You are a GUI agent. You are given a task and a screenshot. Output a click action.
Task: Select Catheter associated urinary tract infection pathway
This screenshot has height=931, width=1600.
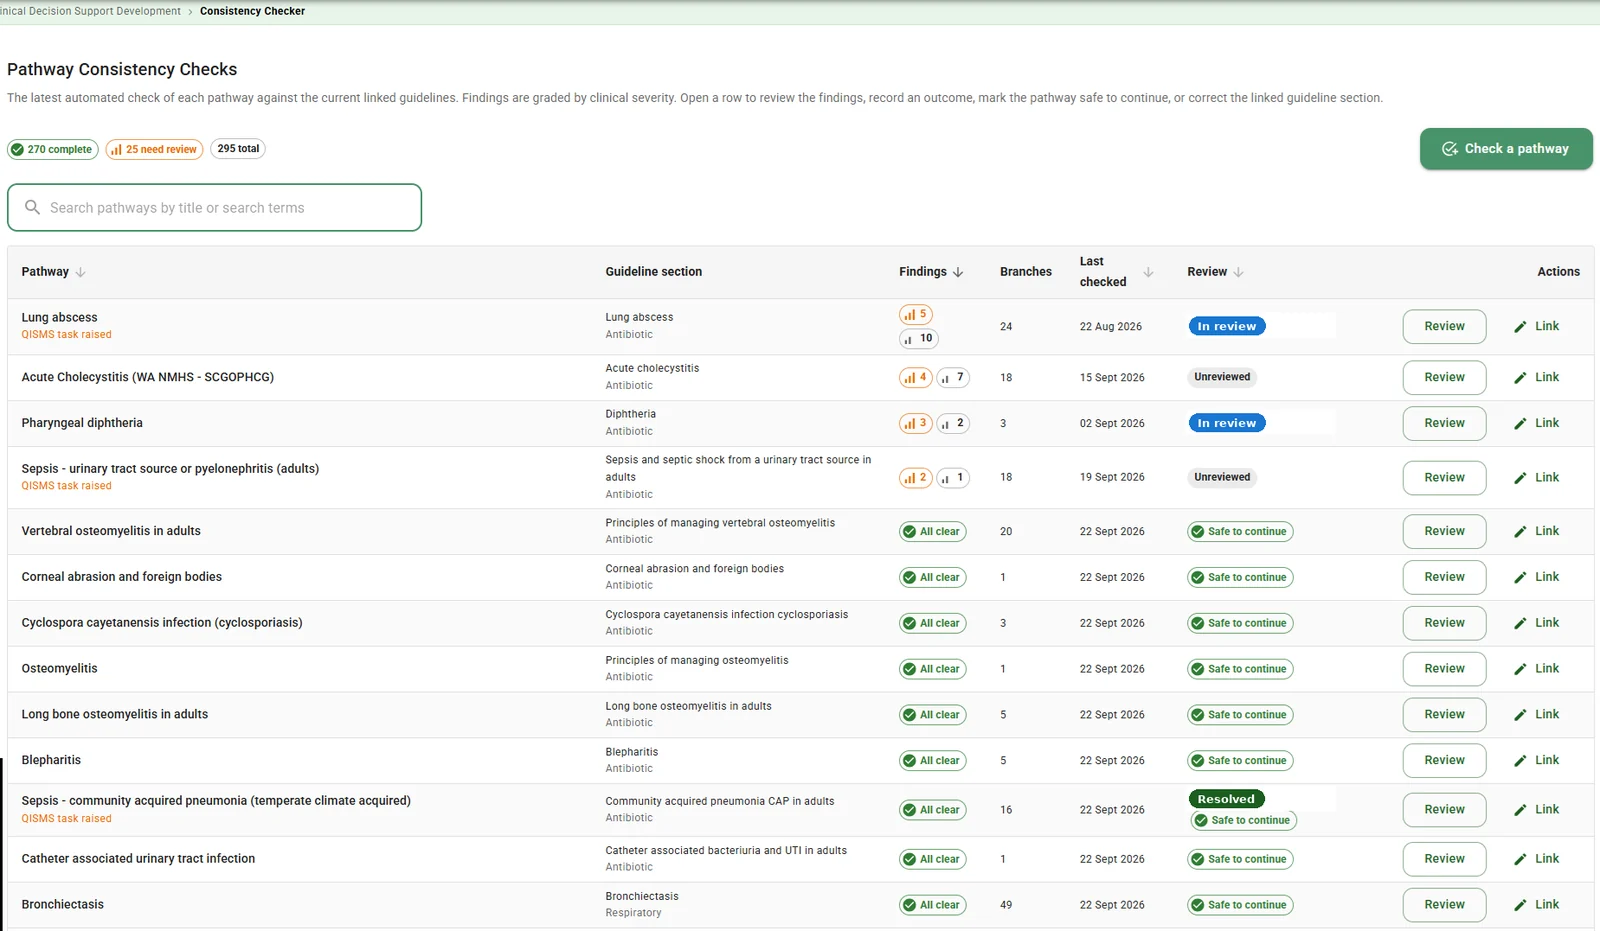(x=138, y=859)
